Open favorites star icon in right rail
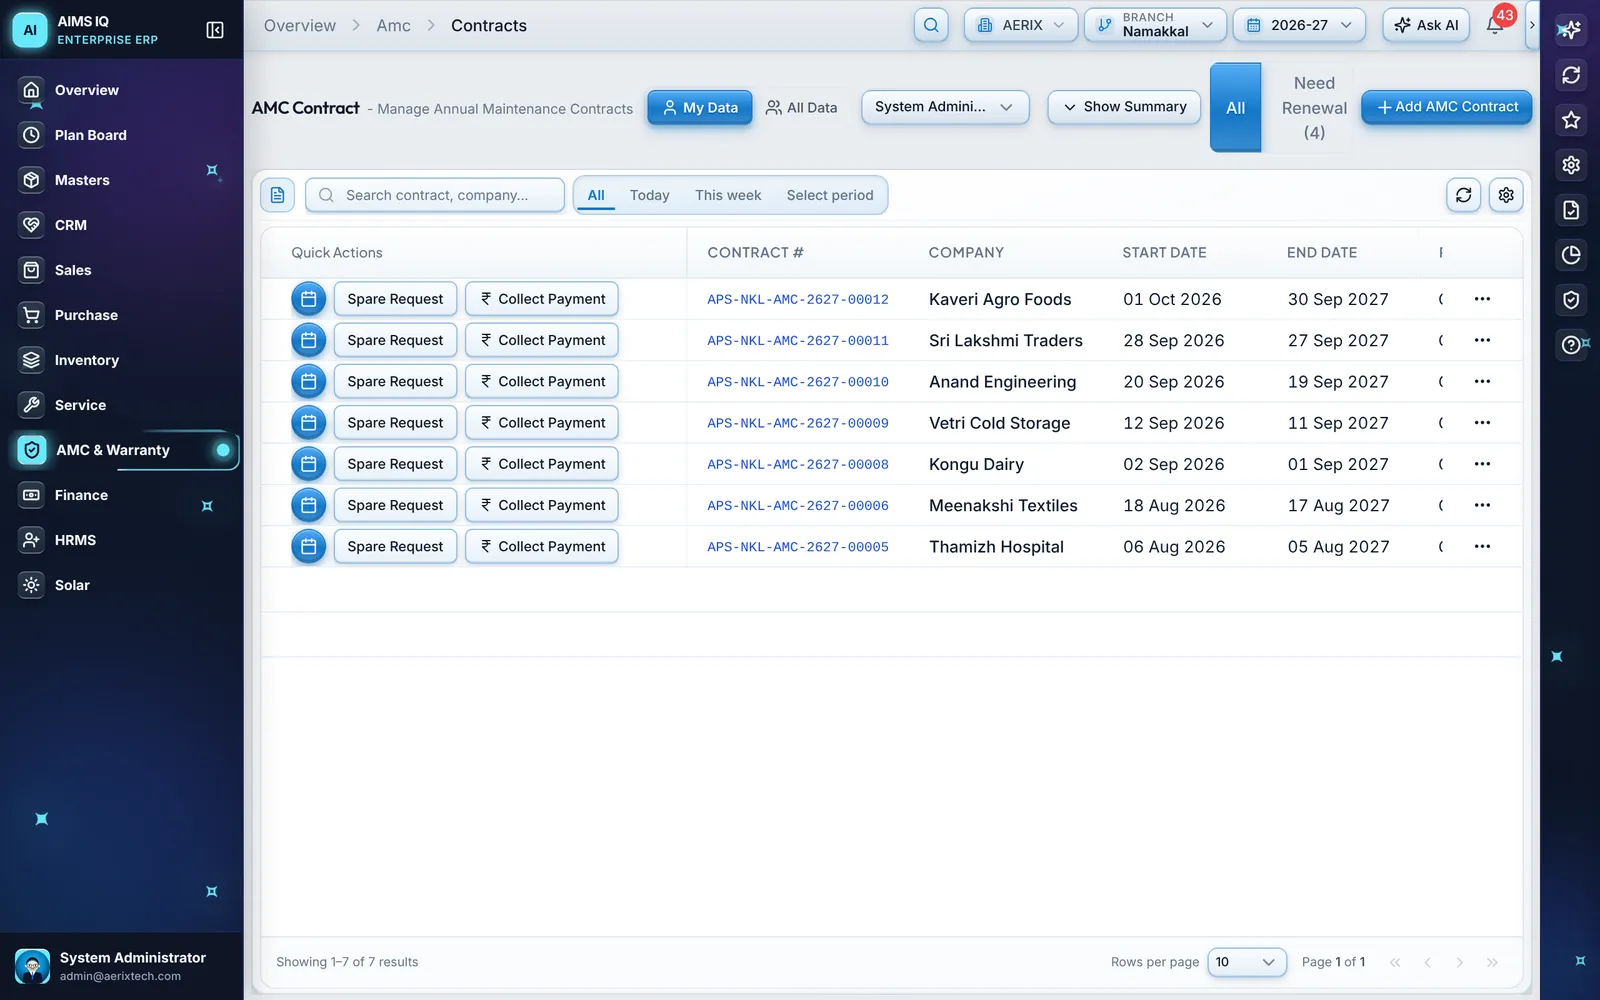The width and height of the screenshot is (1600, 1000). (x=1571, y=120)
